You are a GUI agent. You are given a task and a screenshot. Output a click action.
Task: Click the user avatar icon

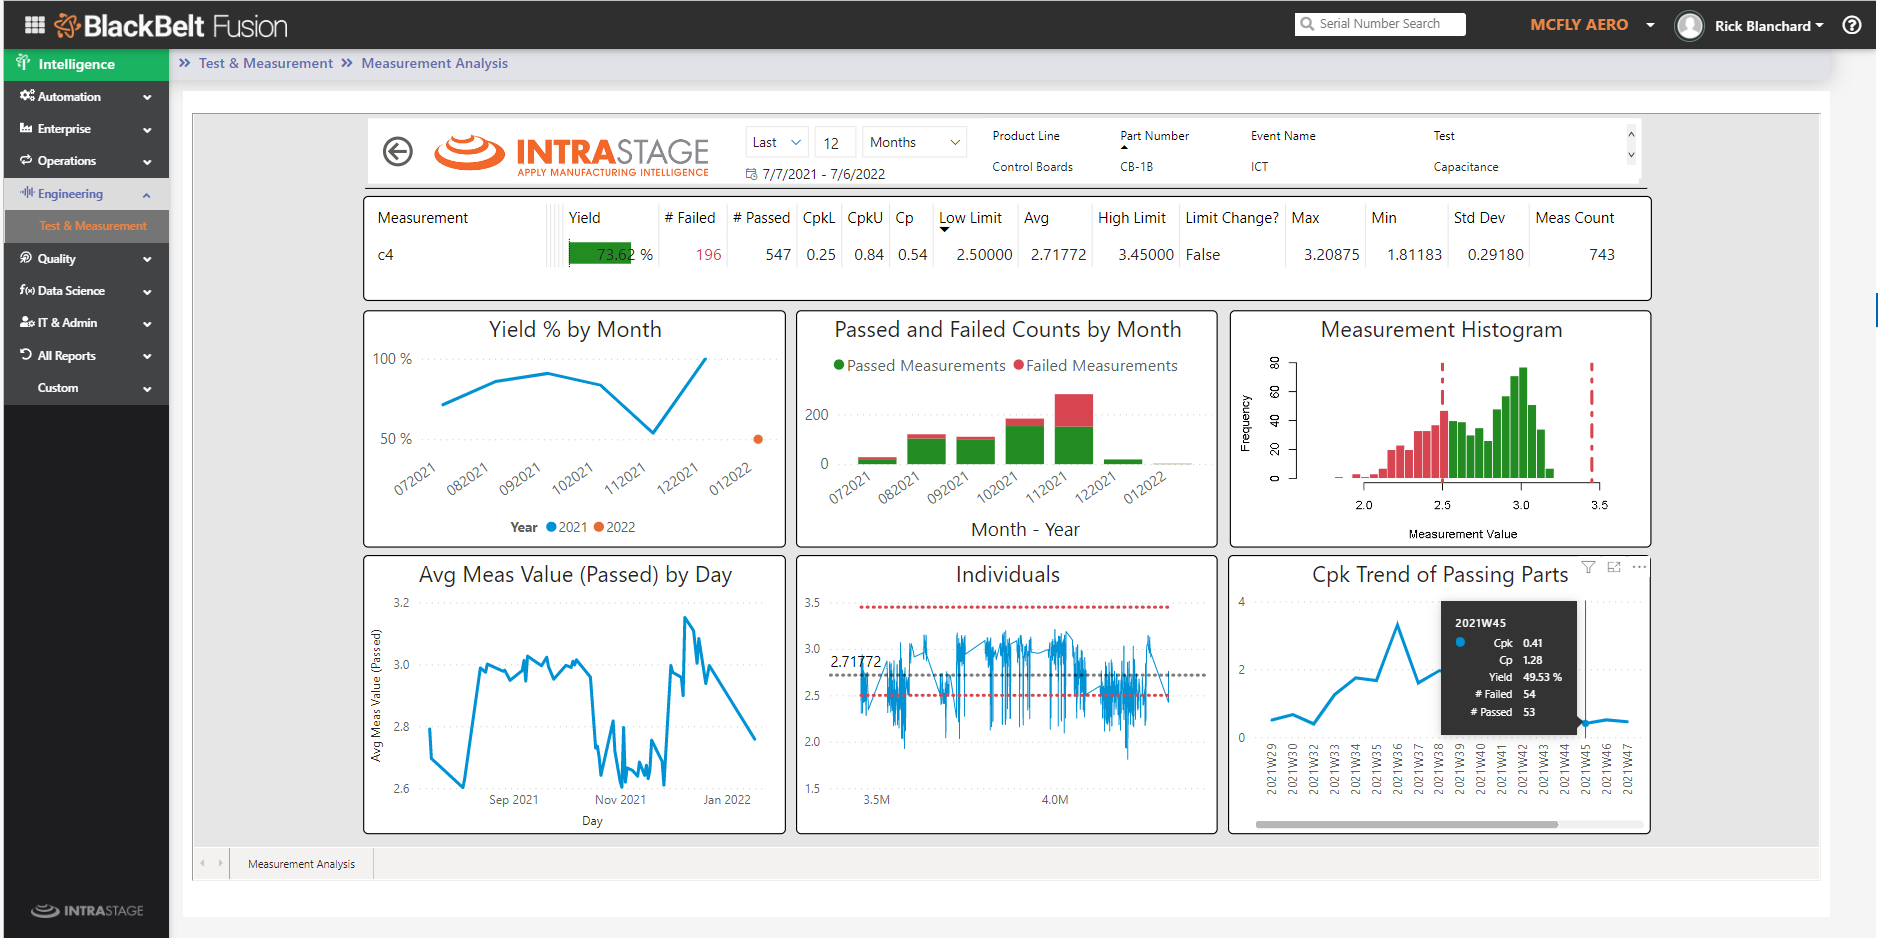click(1689, 26)
